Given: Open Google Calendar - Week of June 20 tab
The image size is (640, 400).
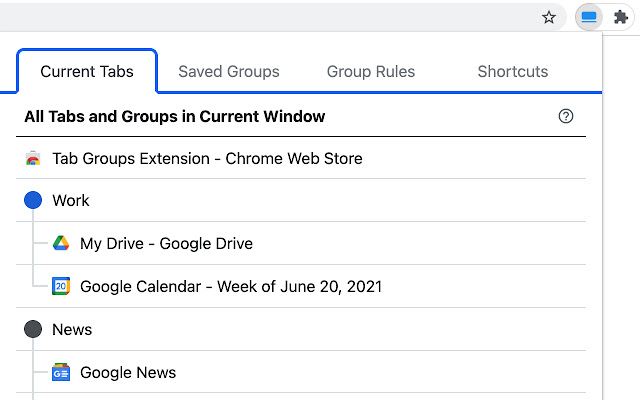Looking at the screenshot, I should 230,286.
